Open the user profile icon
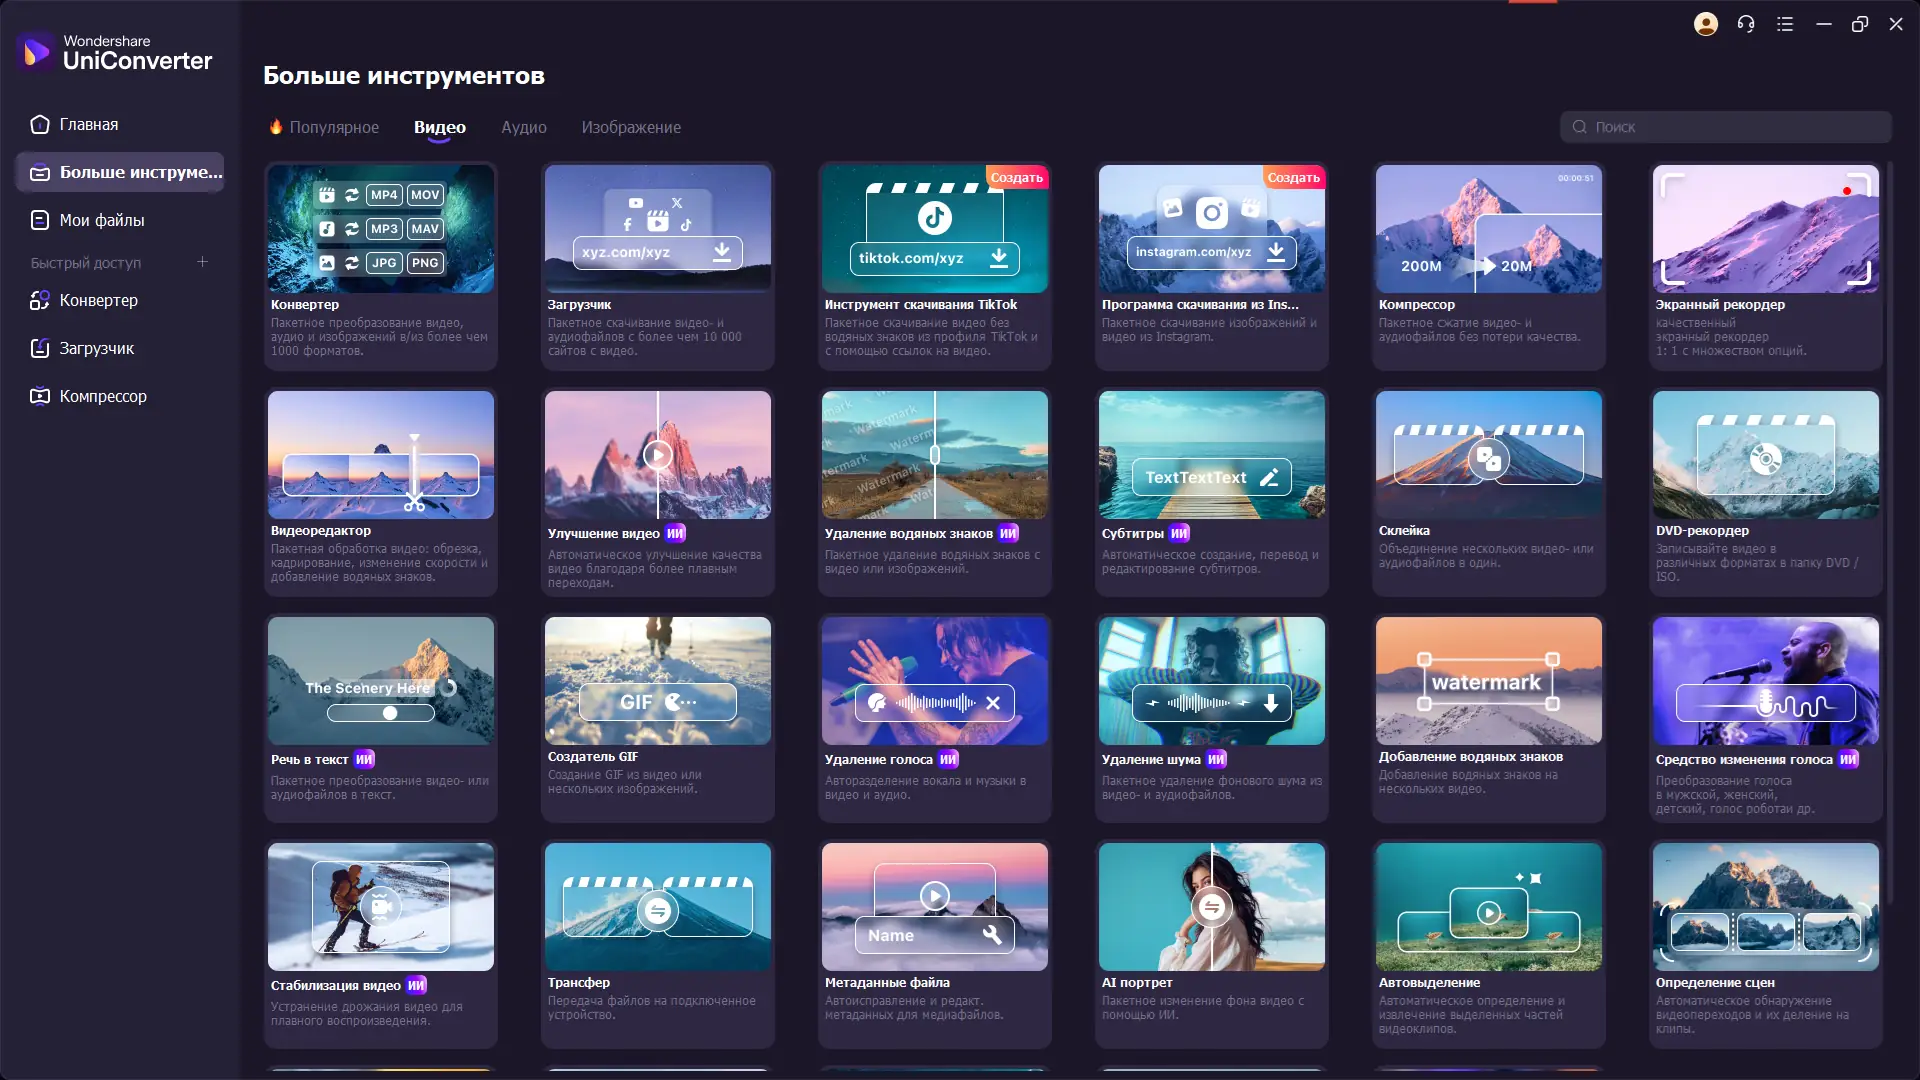 (x=1706, y=23)
